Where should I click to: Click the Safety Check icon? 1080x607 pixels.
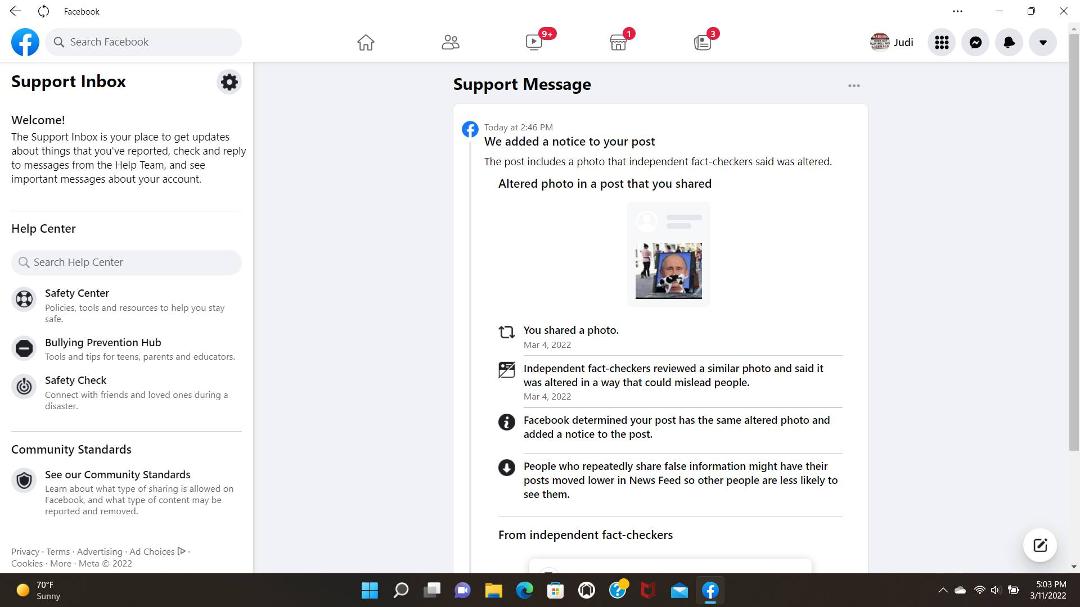click(24, 387)
